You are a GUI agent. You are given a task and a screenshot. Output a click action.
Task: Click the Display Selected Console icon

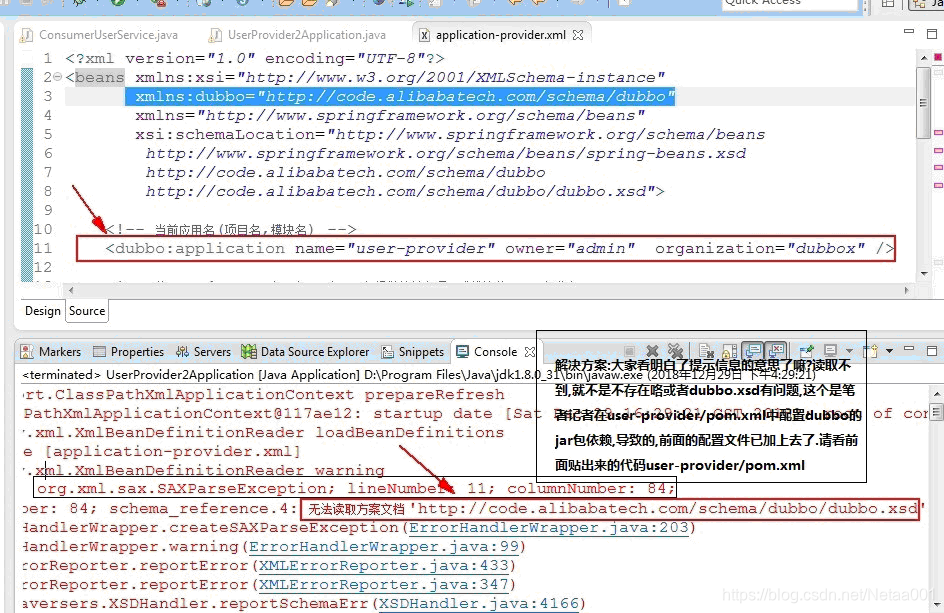pos(831,350)
